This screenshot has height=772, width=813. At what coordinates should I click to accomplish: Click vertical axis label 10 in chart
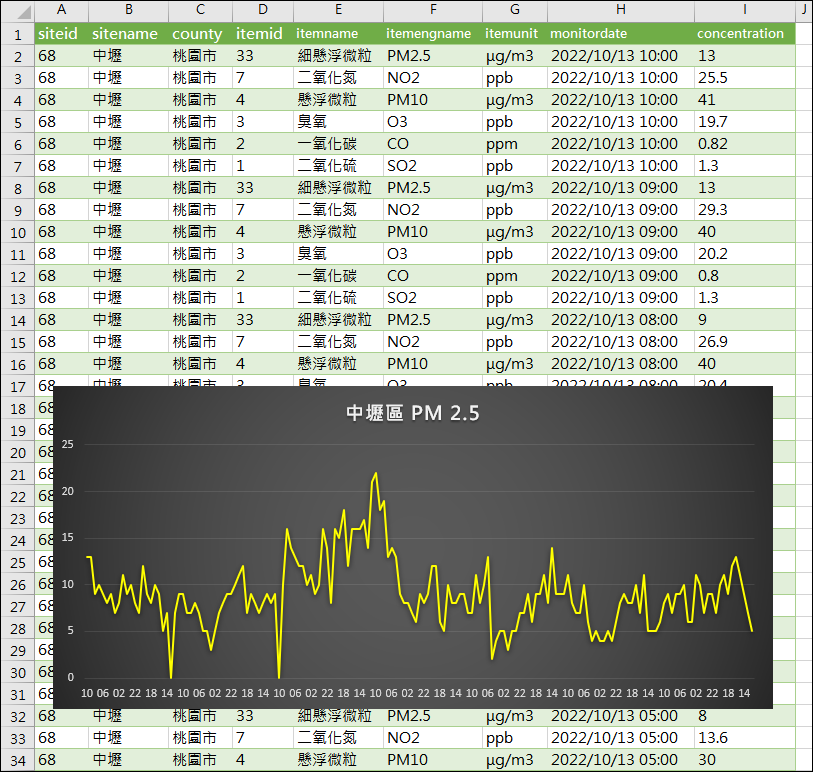click(x=67, y=584)
